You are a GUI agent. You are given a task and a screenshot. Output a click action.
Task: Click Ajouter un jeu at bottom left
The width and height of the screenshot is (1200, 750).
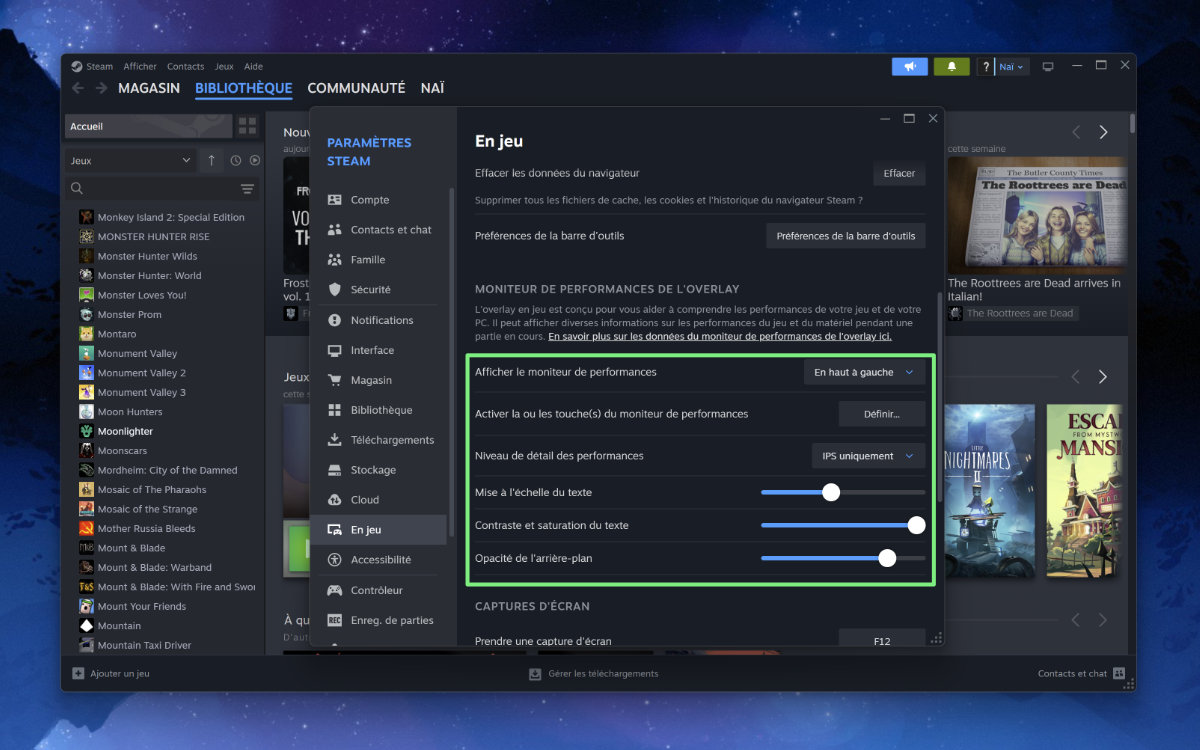point(110,674)
